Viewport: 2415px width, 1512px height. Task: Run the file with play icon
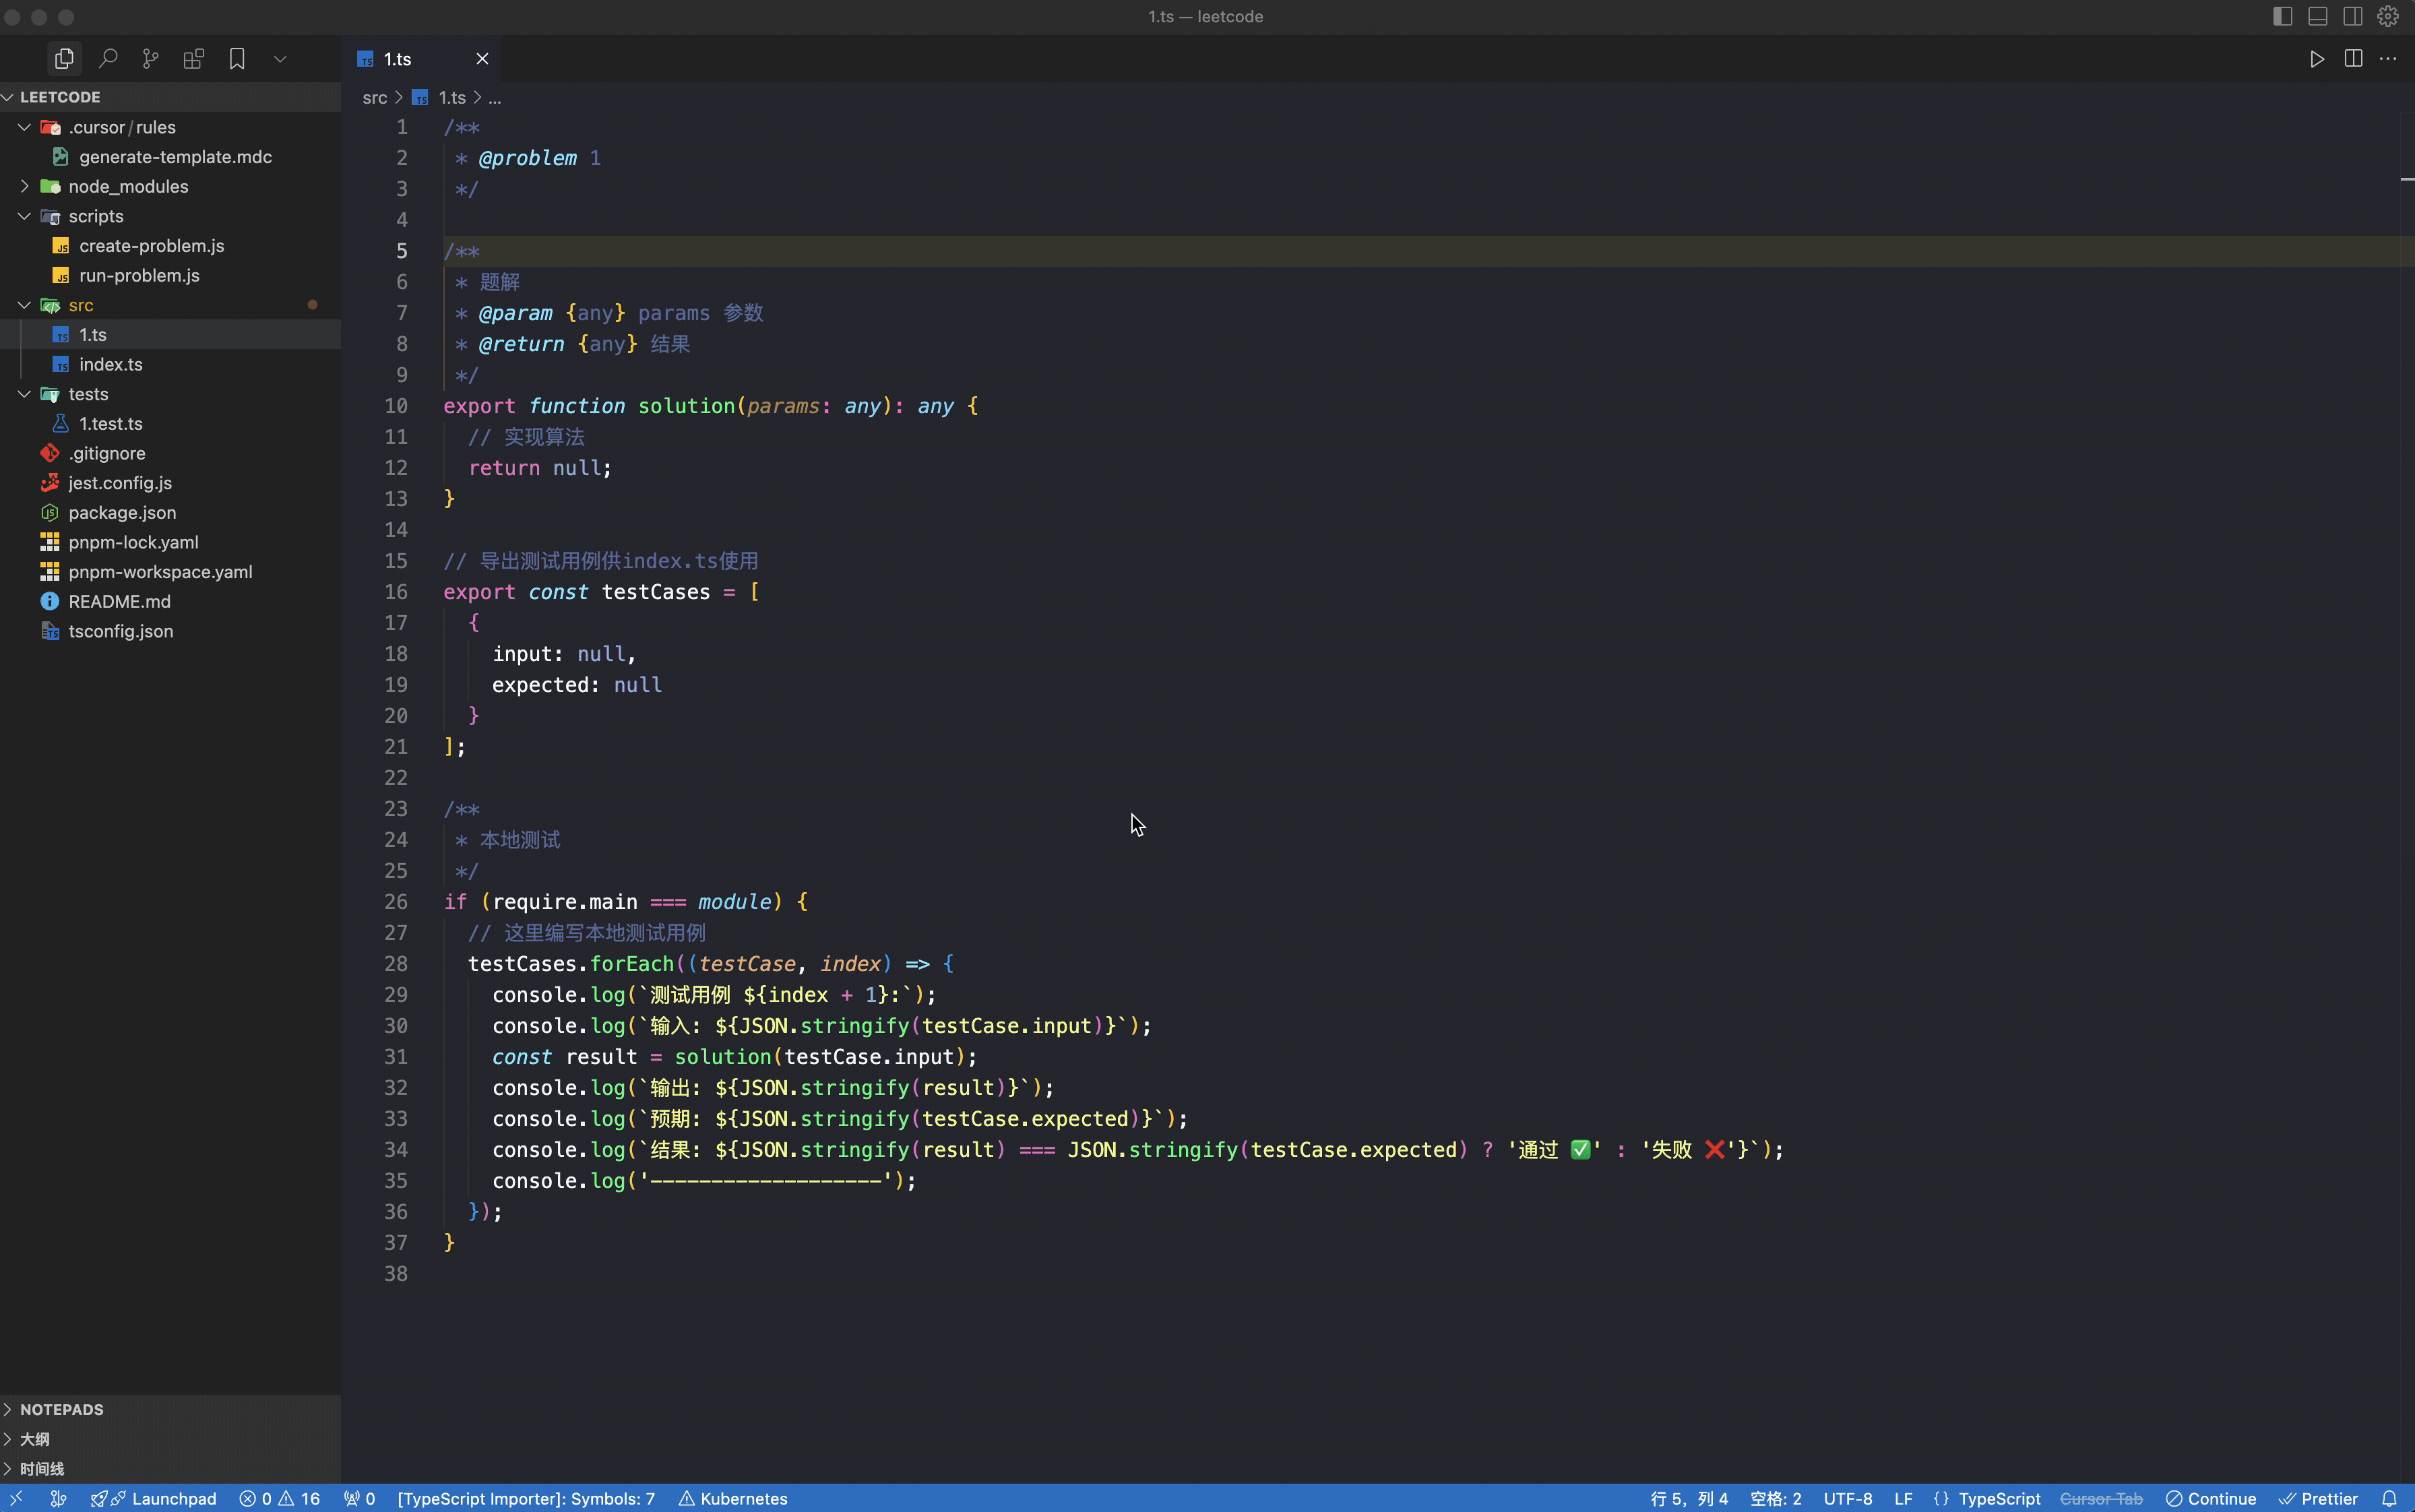(x=2316, y=59)
